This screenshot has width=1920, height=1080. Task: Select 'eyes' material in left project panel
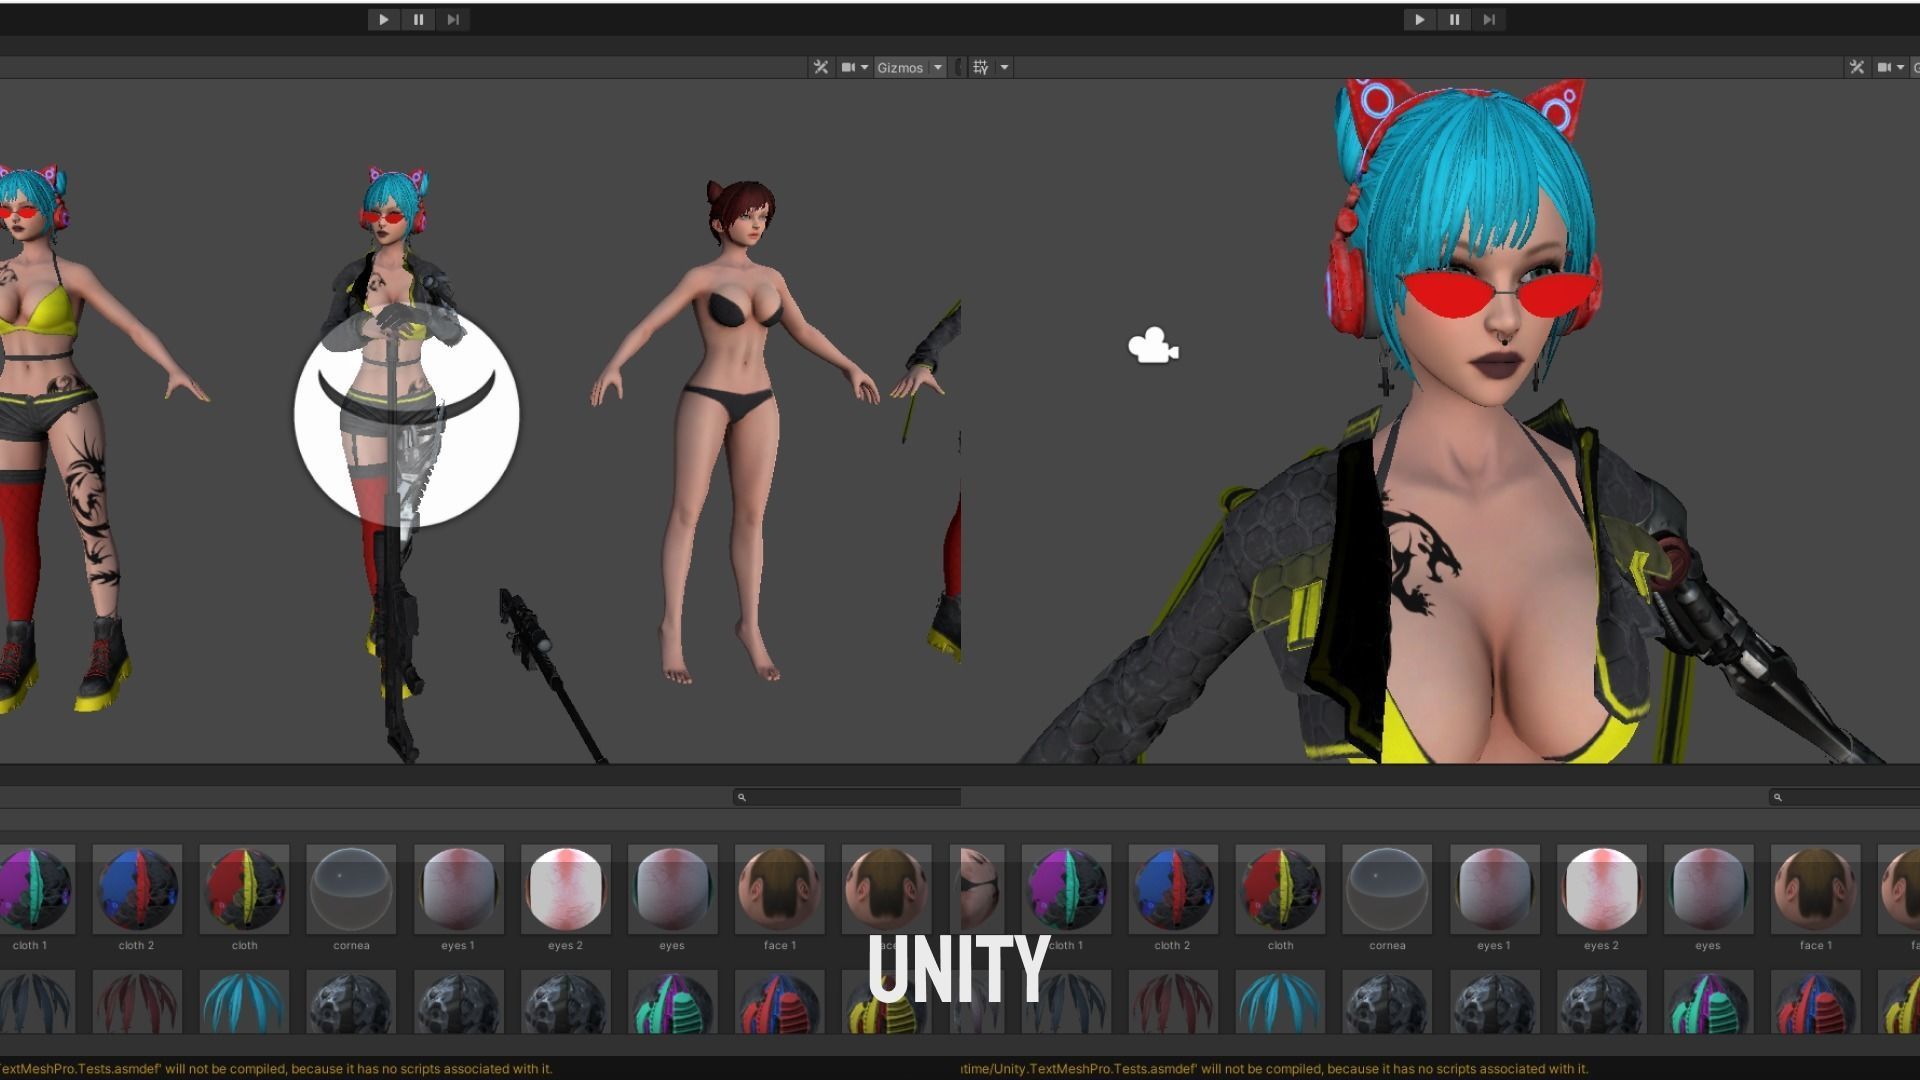point(672,889)
